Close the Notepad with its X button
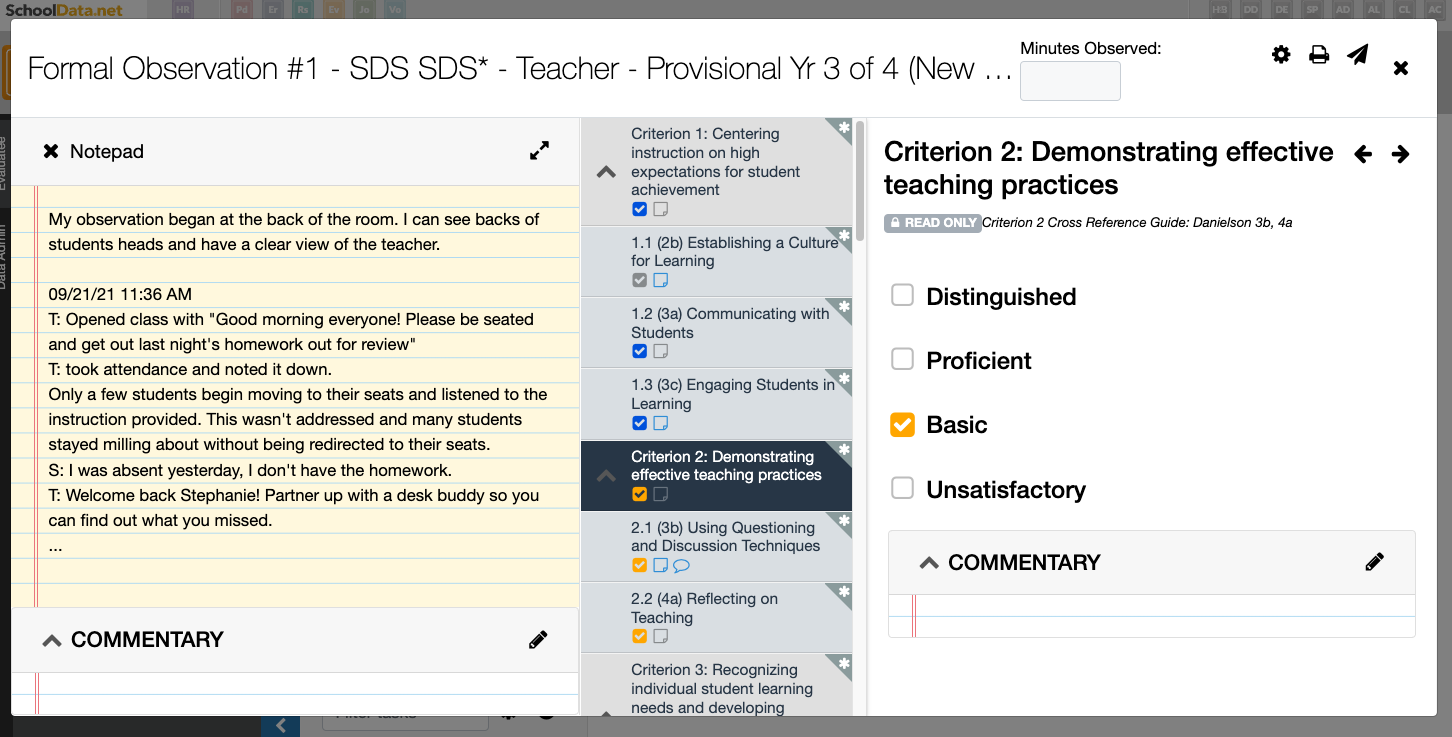The height and width of the screenshot is (737, 1452). point(51,151)
